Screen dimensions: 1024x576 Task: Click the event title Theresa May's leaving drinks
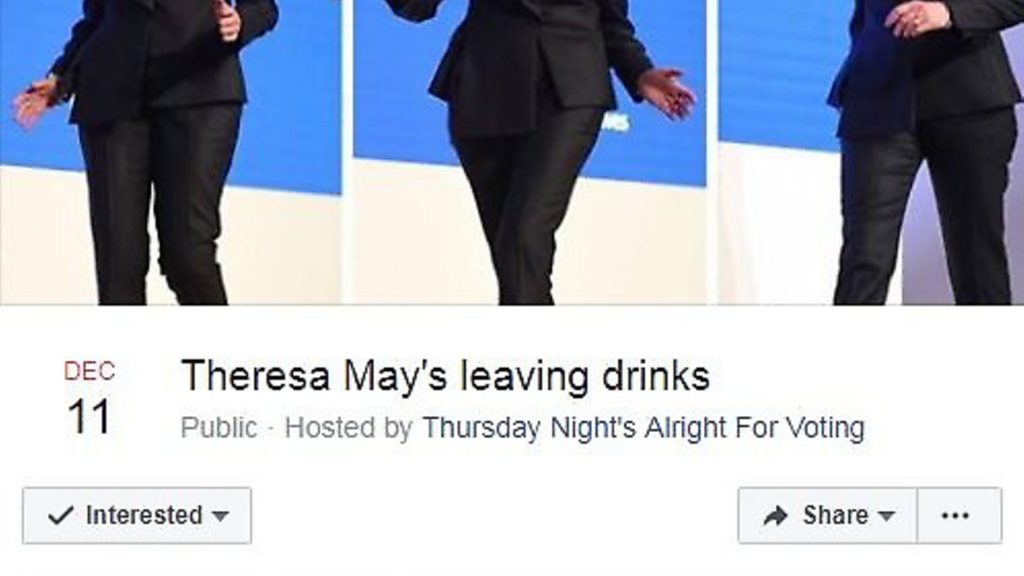pyautogui.click(x=445, y=377)
